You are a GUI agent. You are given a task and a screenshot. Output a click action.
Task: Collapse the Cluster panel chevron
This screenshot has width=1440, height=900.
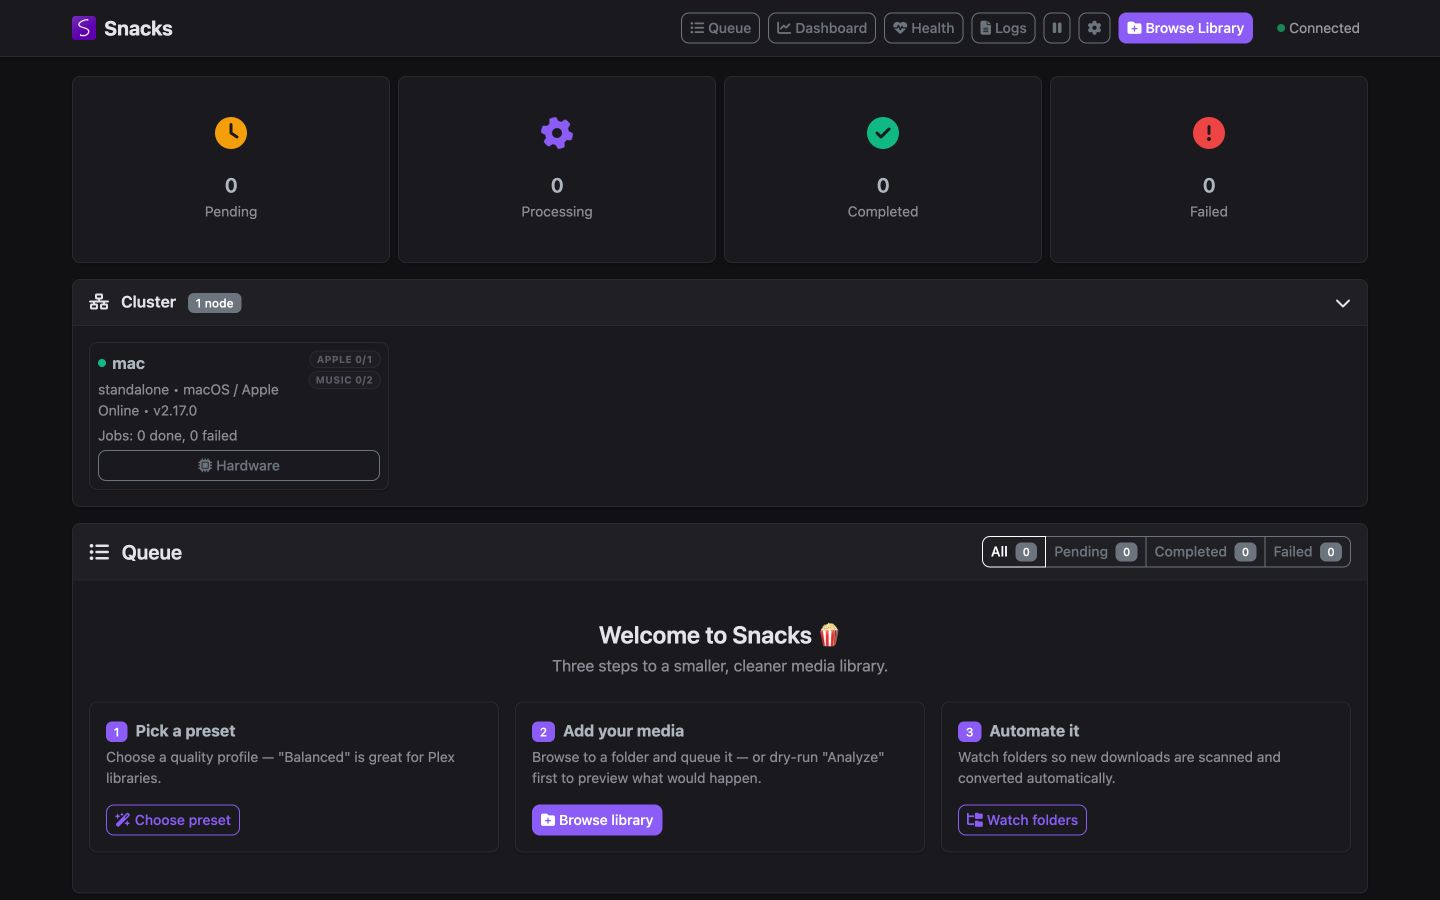[1343, 303]
